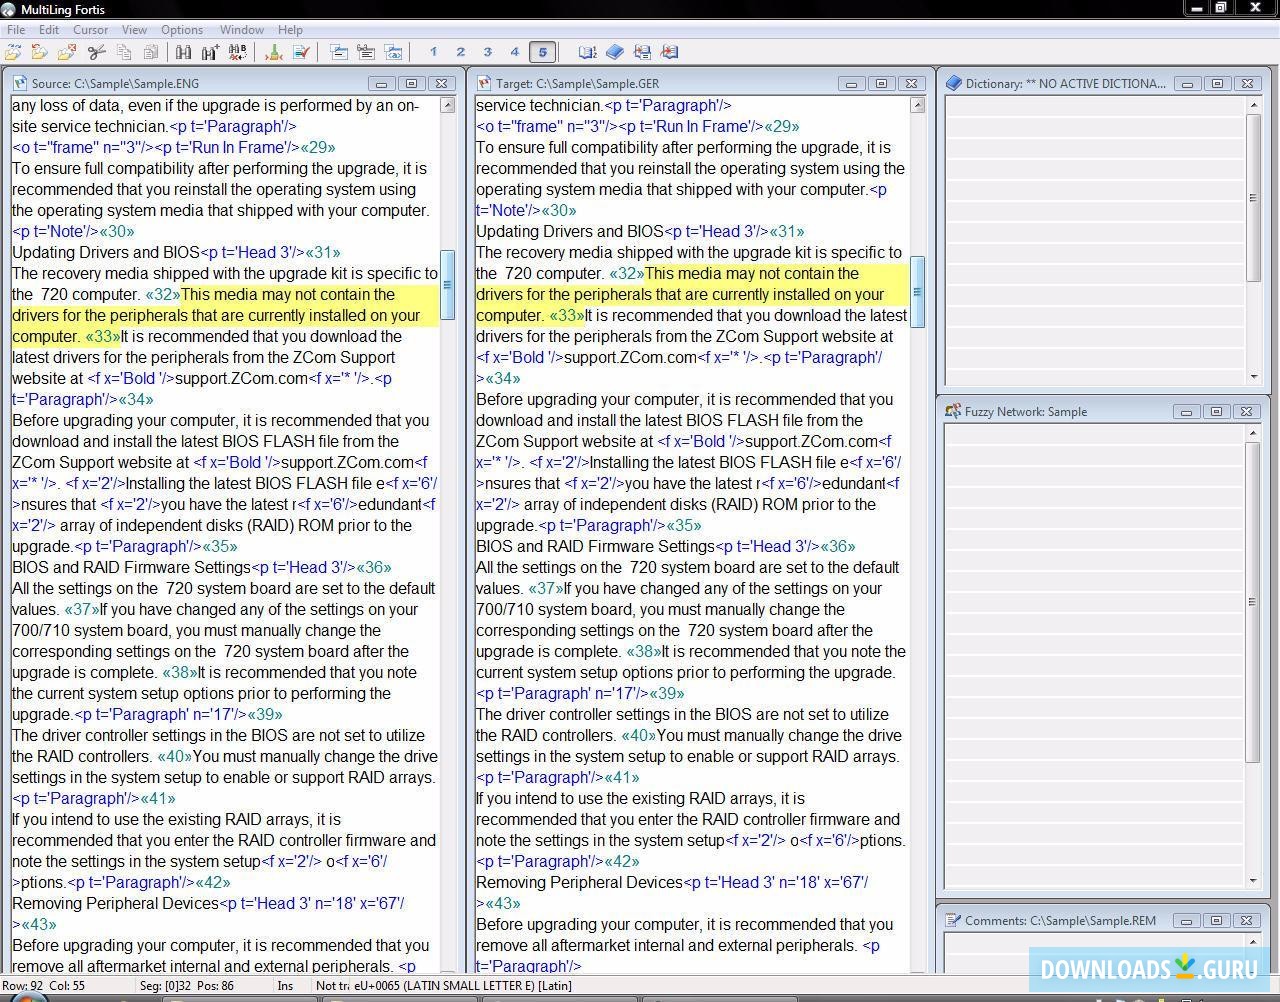The height and width of the screenshot is (1002, 1280).
Task: Open the Options menu
Action: [182, 30]
